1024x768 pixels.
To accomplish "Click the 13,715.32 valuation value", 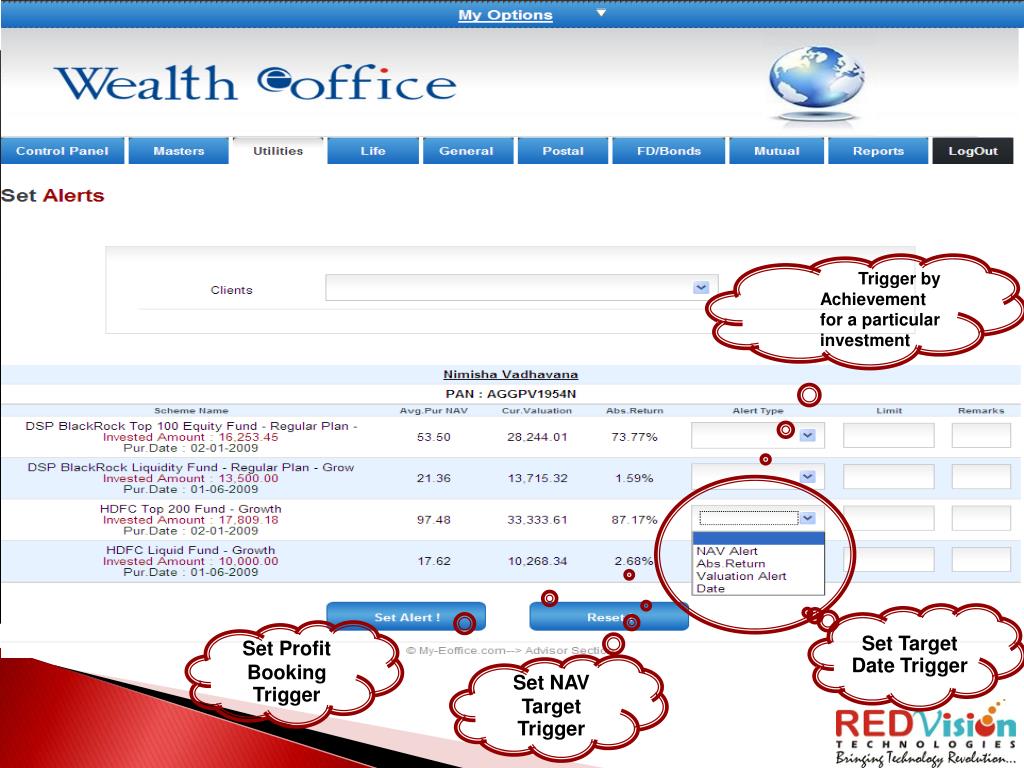I will [537, 478].
